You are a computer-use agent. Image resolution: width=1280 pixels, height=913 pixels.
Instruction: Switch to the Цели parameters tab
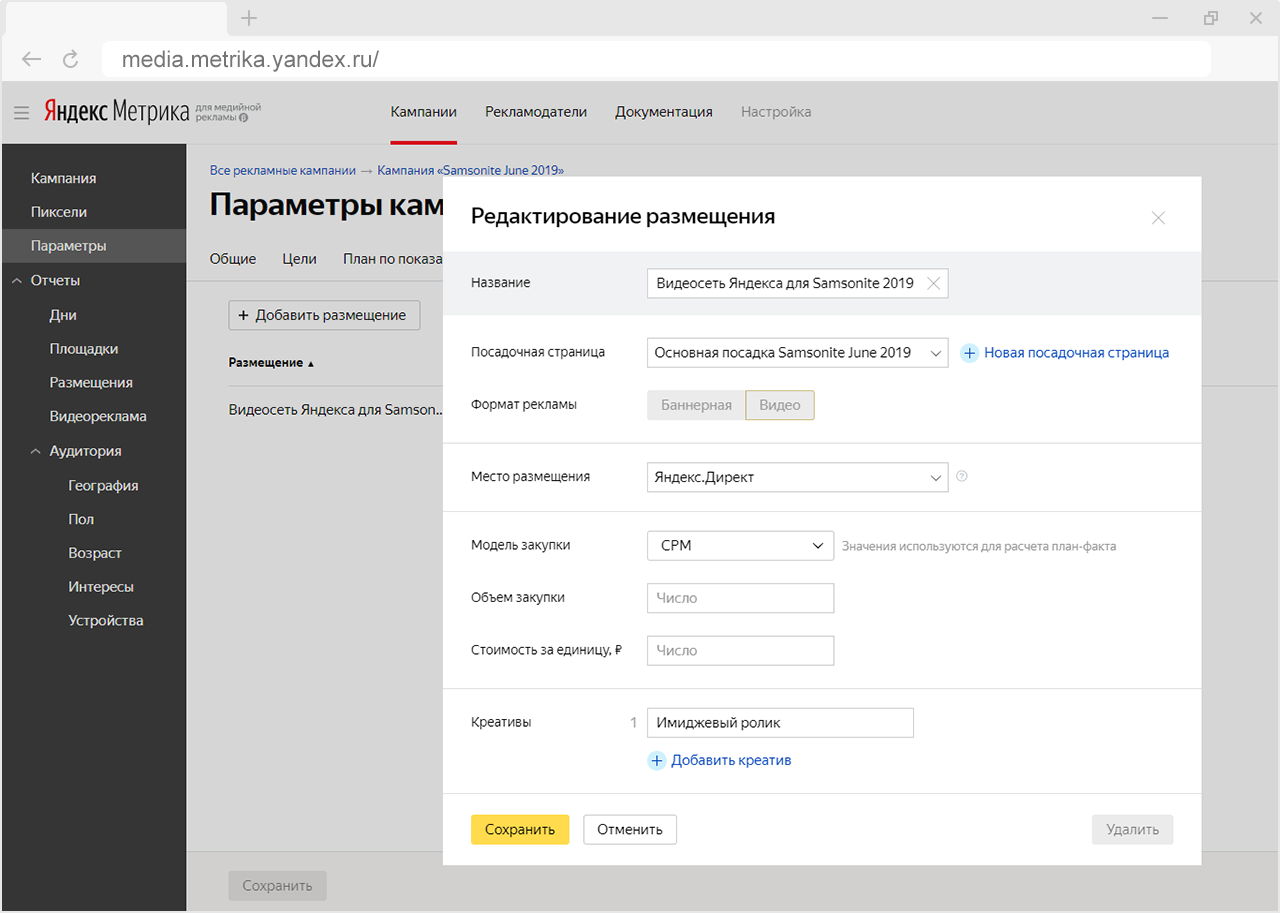[x=300, y=258]
